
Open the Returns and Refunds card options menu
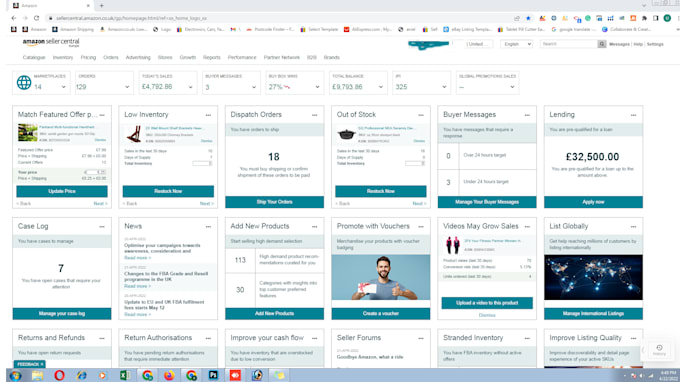[x=102, y=338]
